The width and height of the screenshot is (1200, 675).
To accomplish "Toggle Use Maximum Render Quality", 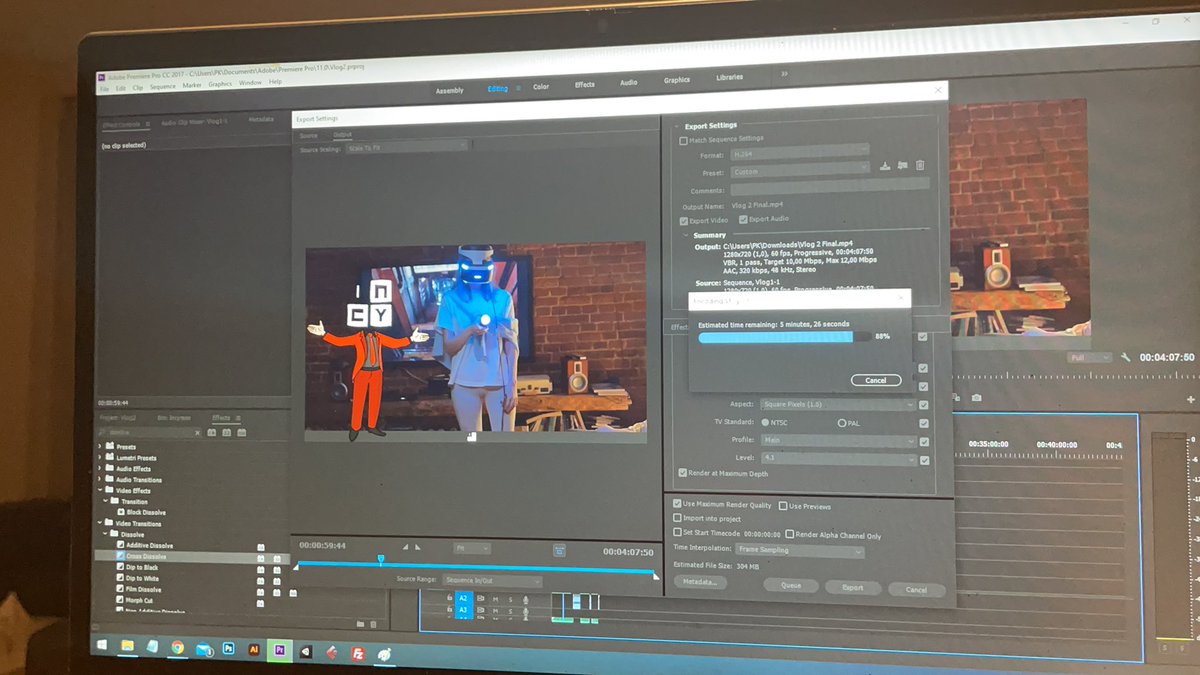I will (678, 505).
